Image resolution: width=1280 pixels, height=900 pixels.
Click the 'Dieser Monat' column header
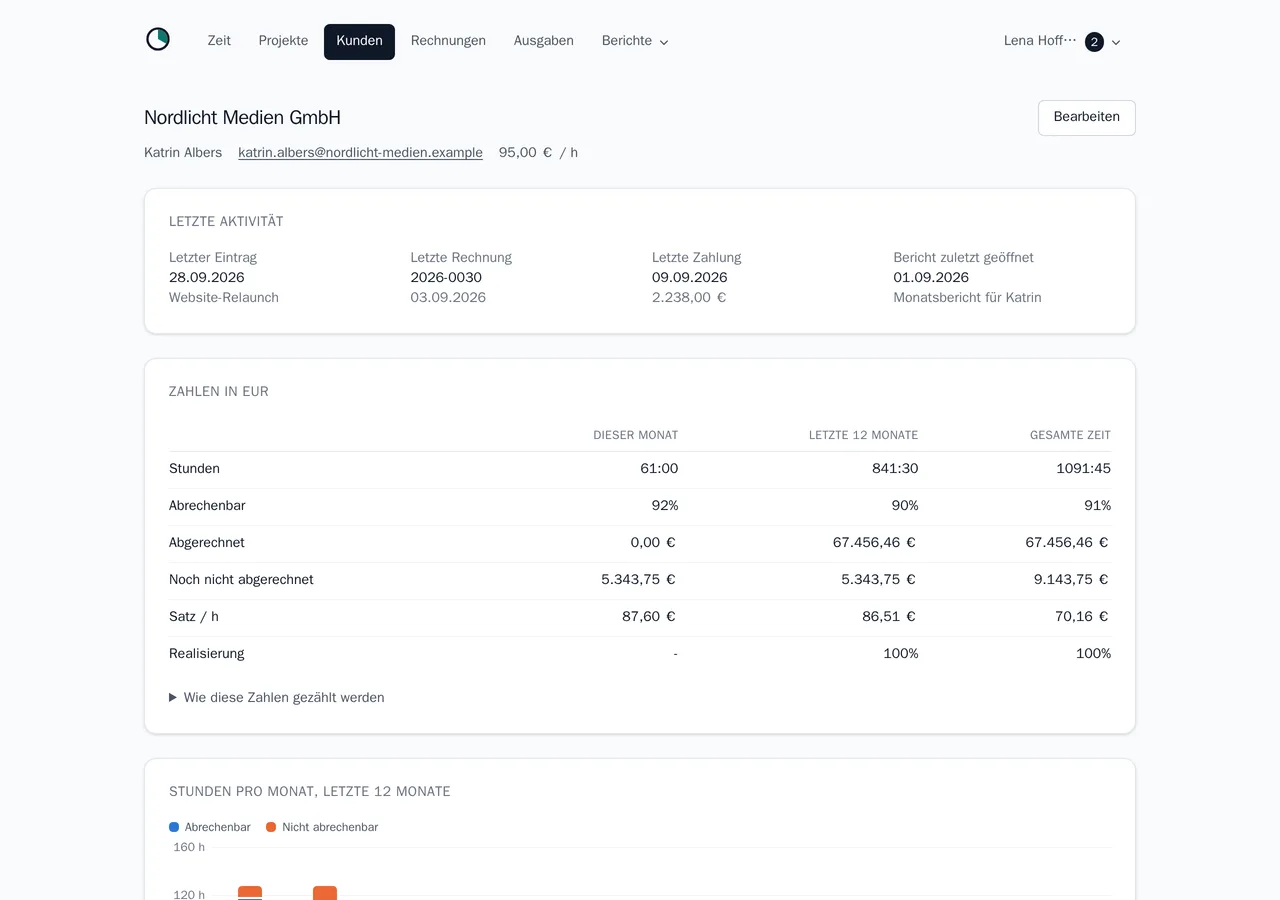tap(635, 435)
